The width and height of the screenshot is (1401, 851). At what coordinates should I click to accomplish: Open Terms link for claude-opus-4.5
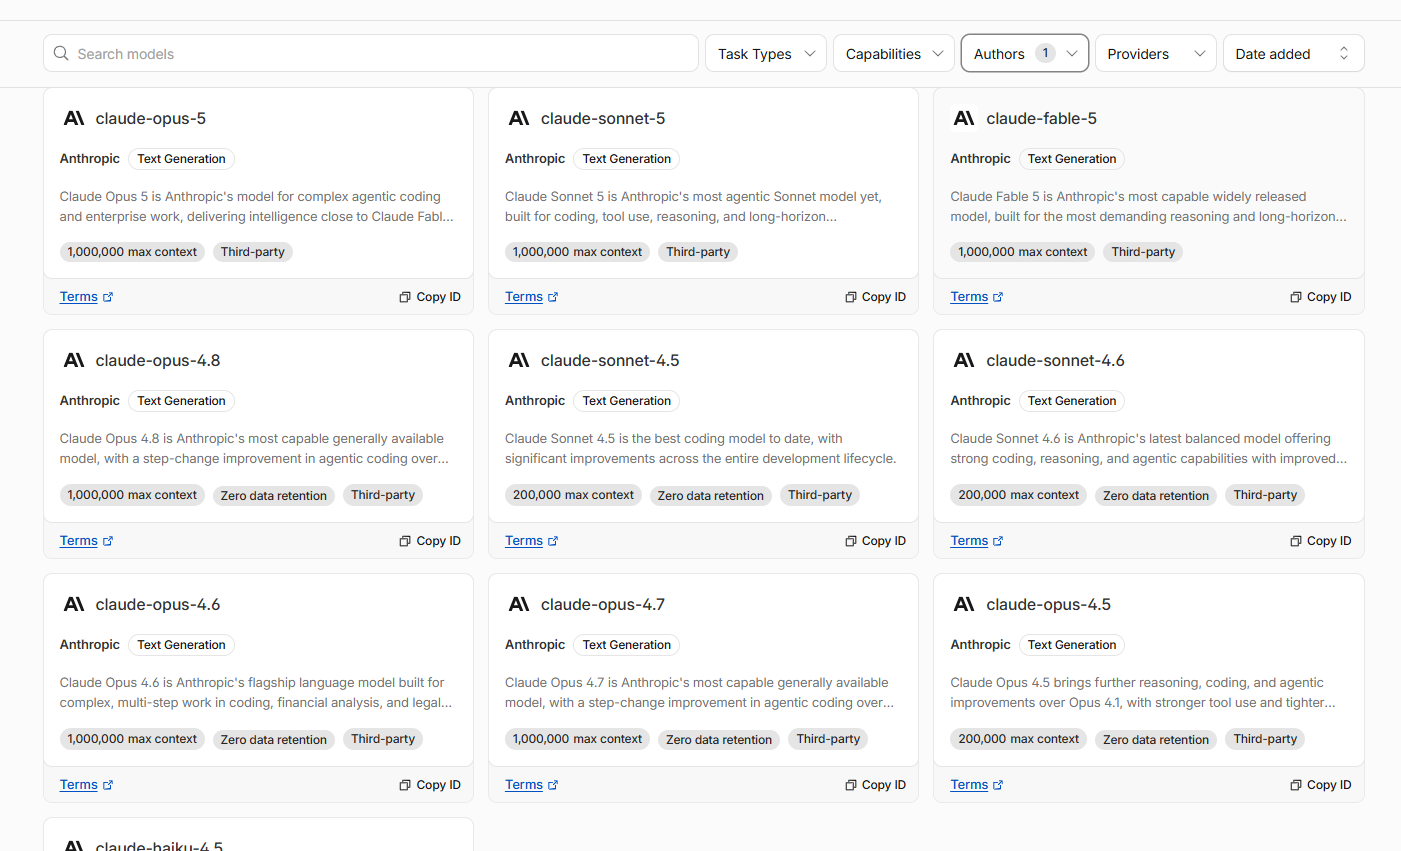pos(976,785)
